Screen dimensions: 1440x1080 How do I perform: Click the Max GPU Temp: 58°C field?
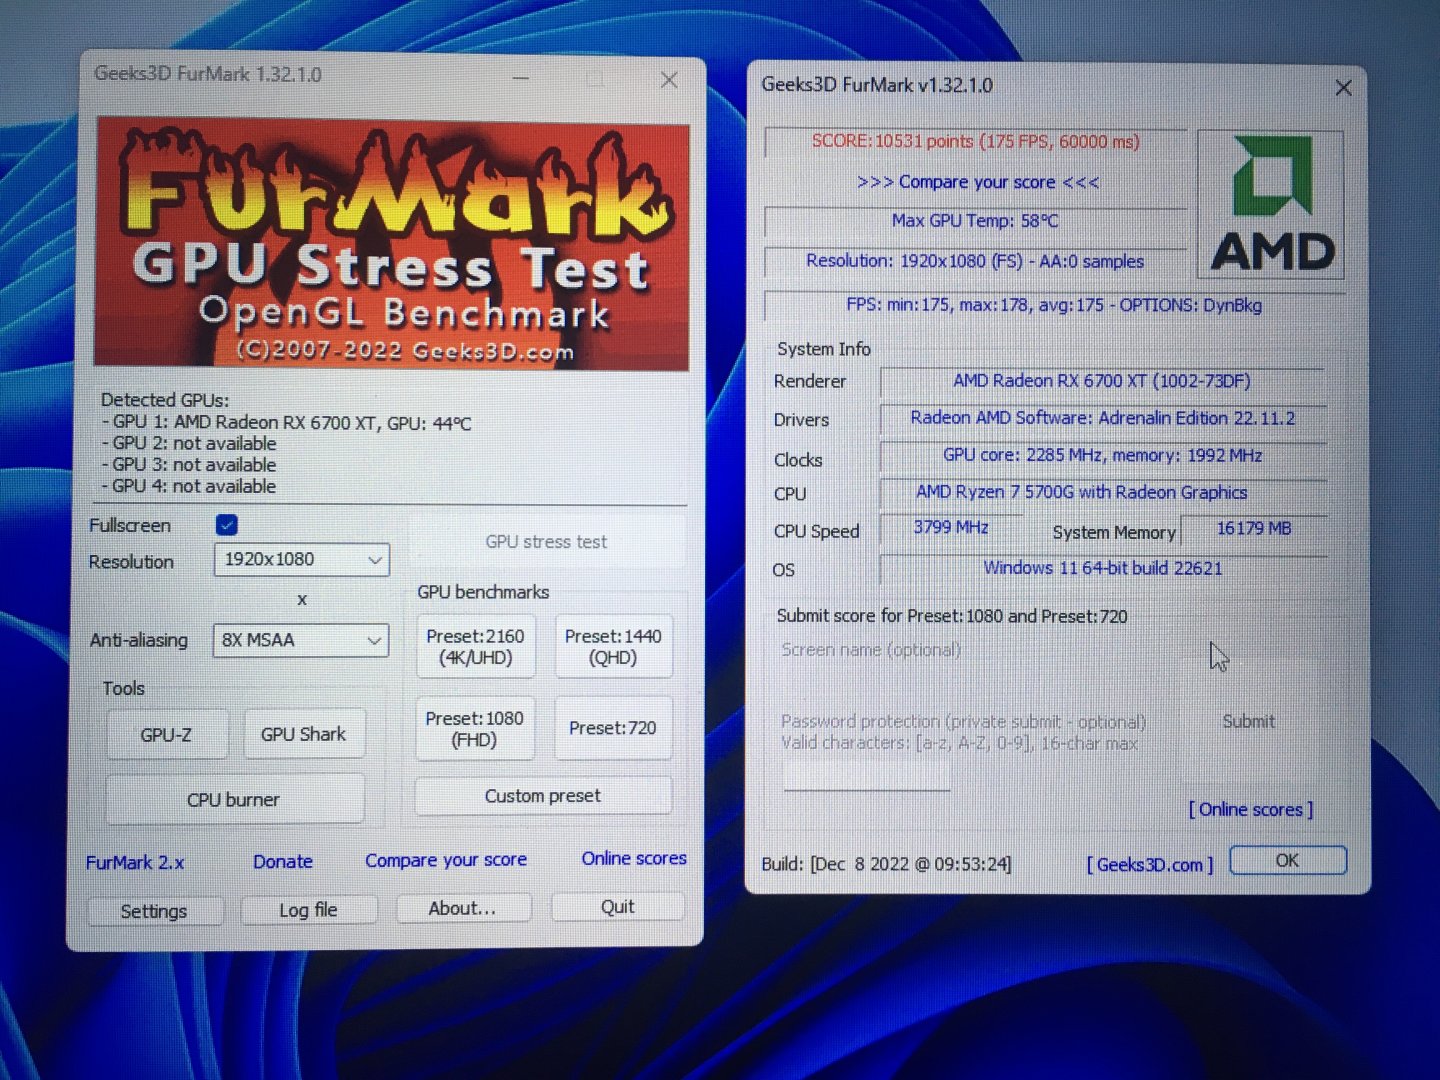975,221
